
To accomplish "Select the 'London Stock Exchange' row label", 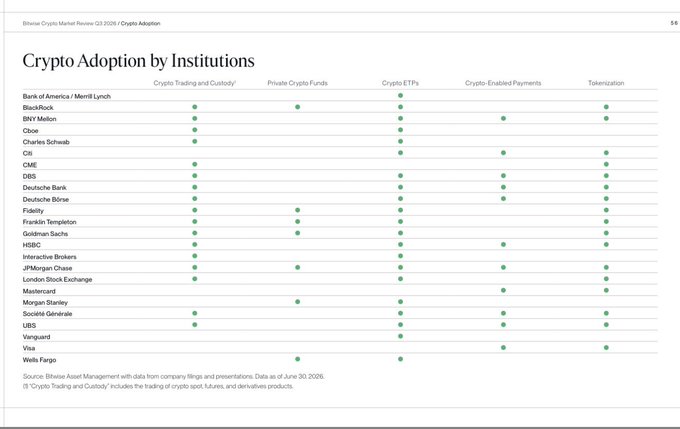I will pyautogui.click(x=57, y=279).
